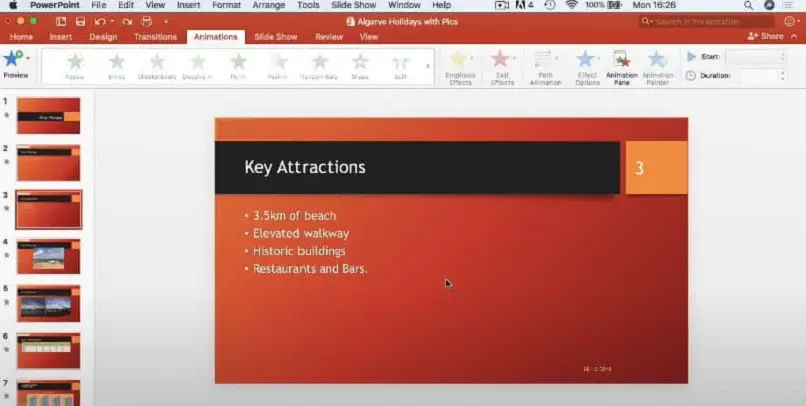The width and height of the screenshot is (806, 406).
Task: Choose the Checkerboard entrance effect
Action: click(x=157, y=67)
